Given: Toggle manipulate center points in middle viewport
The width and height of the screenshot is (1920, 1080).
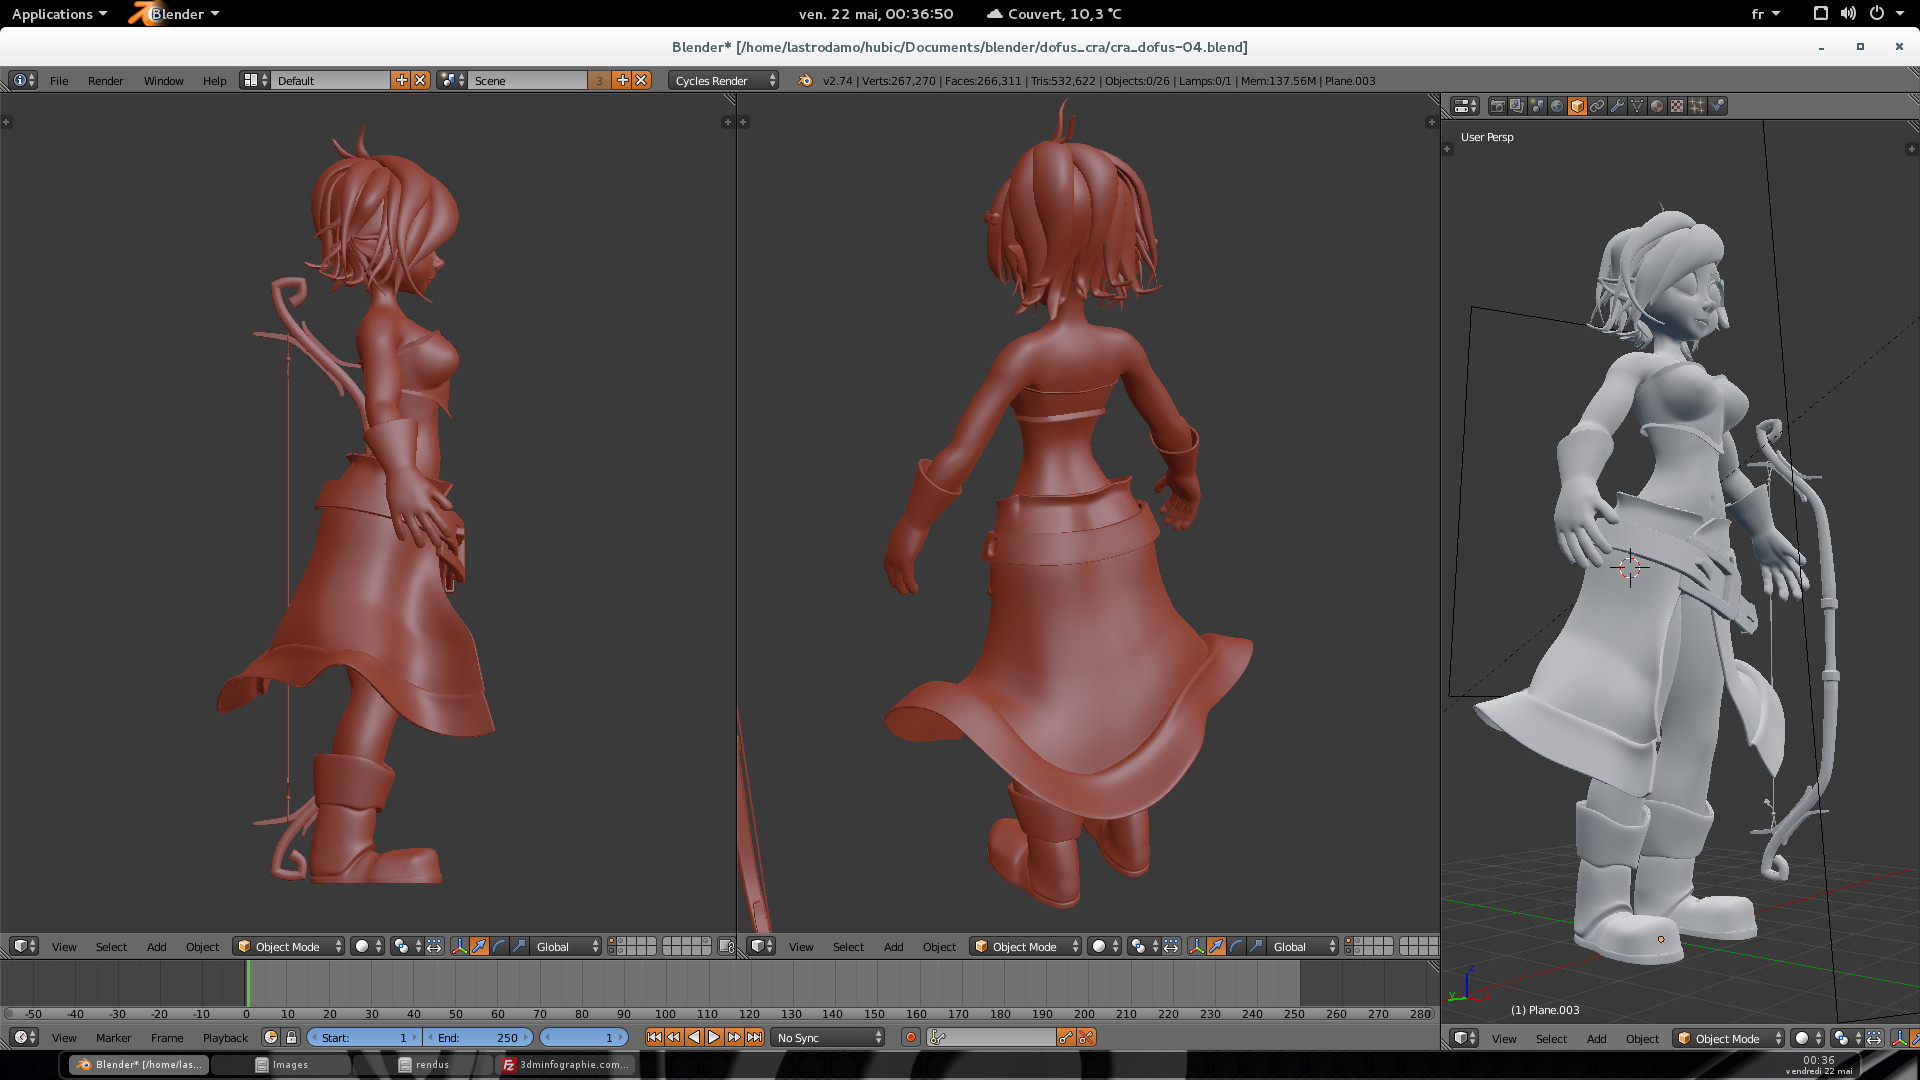Looking at the screenshot, I should (x=1171, y=946).
